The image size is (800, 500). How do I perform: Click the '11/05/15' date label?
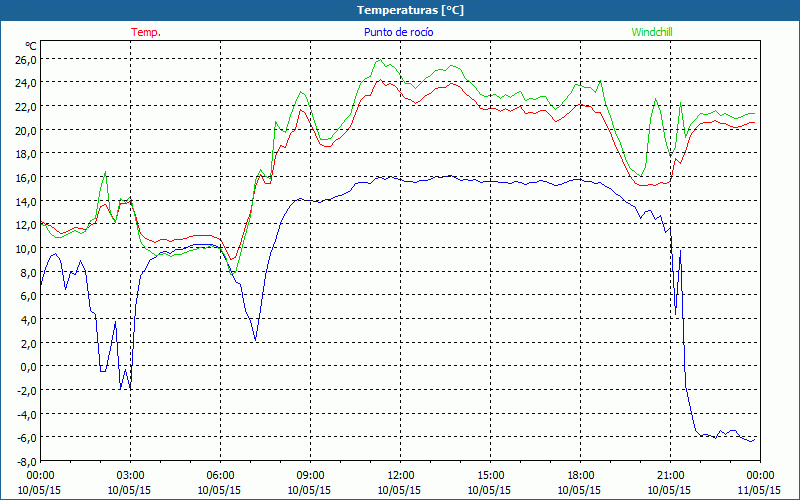759,490
